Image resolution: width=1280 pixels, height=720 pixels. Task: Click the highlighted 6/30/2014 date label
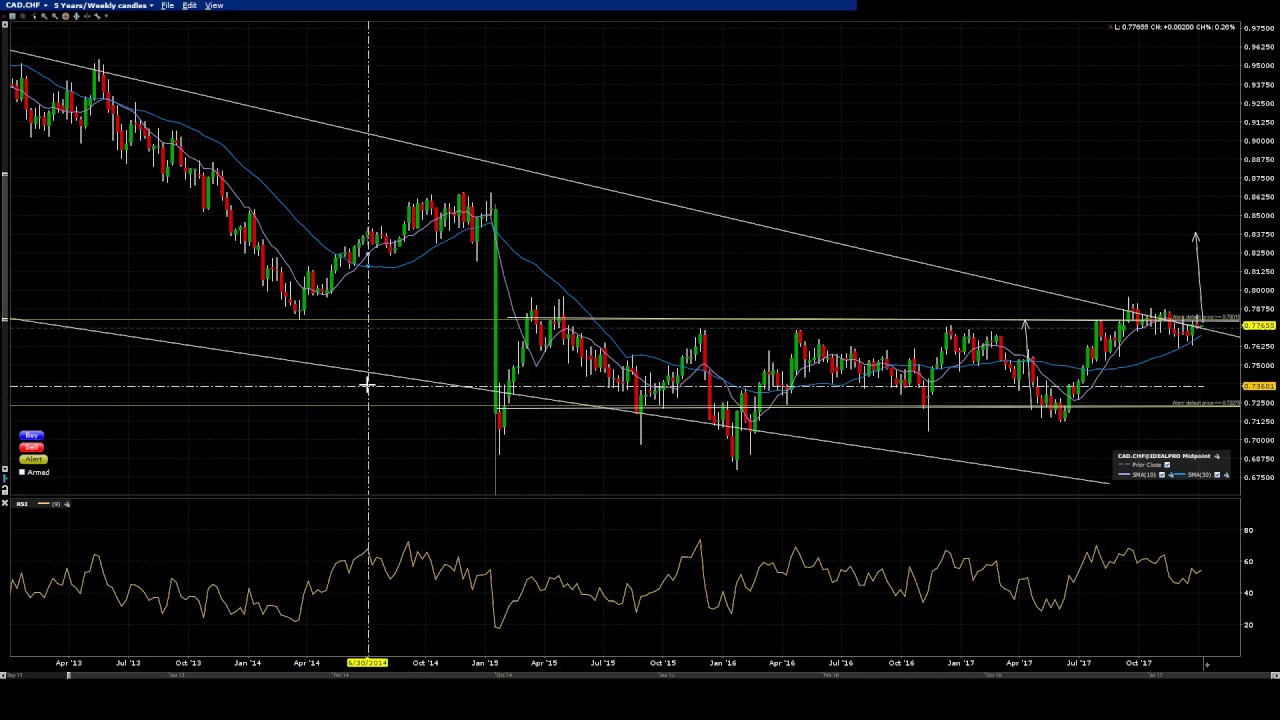(x=367, y=663)
